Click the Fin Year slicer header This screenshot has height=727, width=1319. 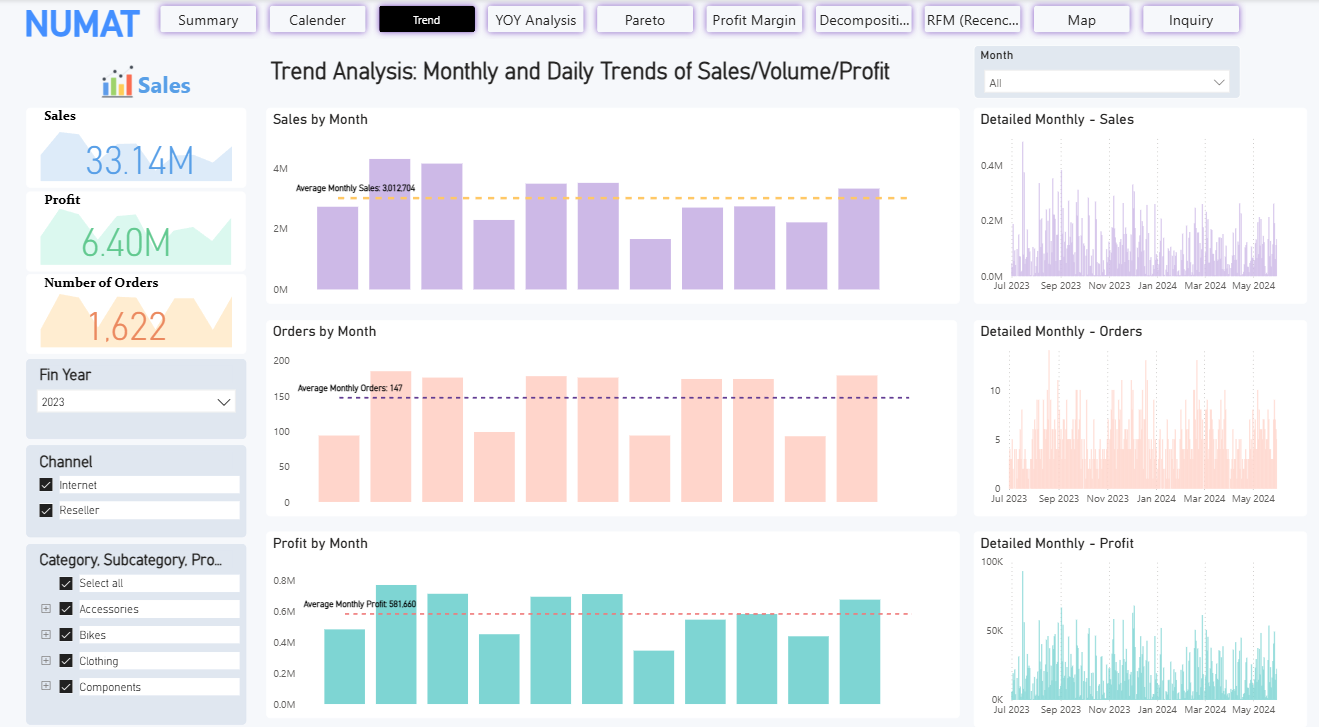coord(65,375)
